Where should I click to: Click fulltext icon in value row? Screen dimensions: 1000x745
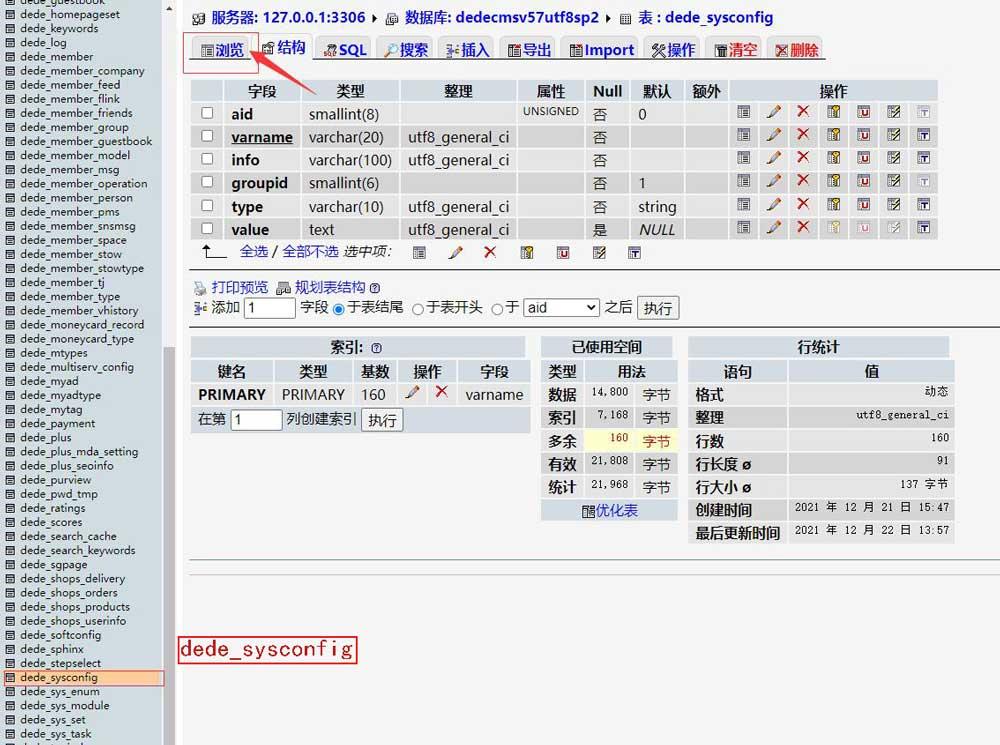(x=923, y=227)
